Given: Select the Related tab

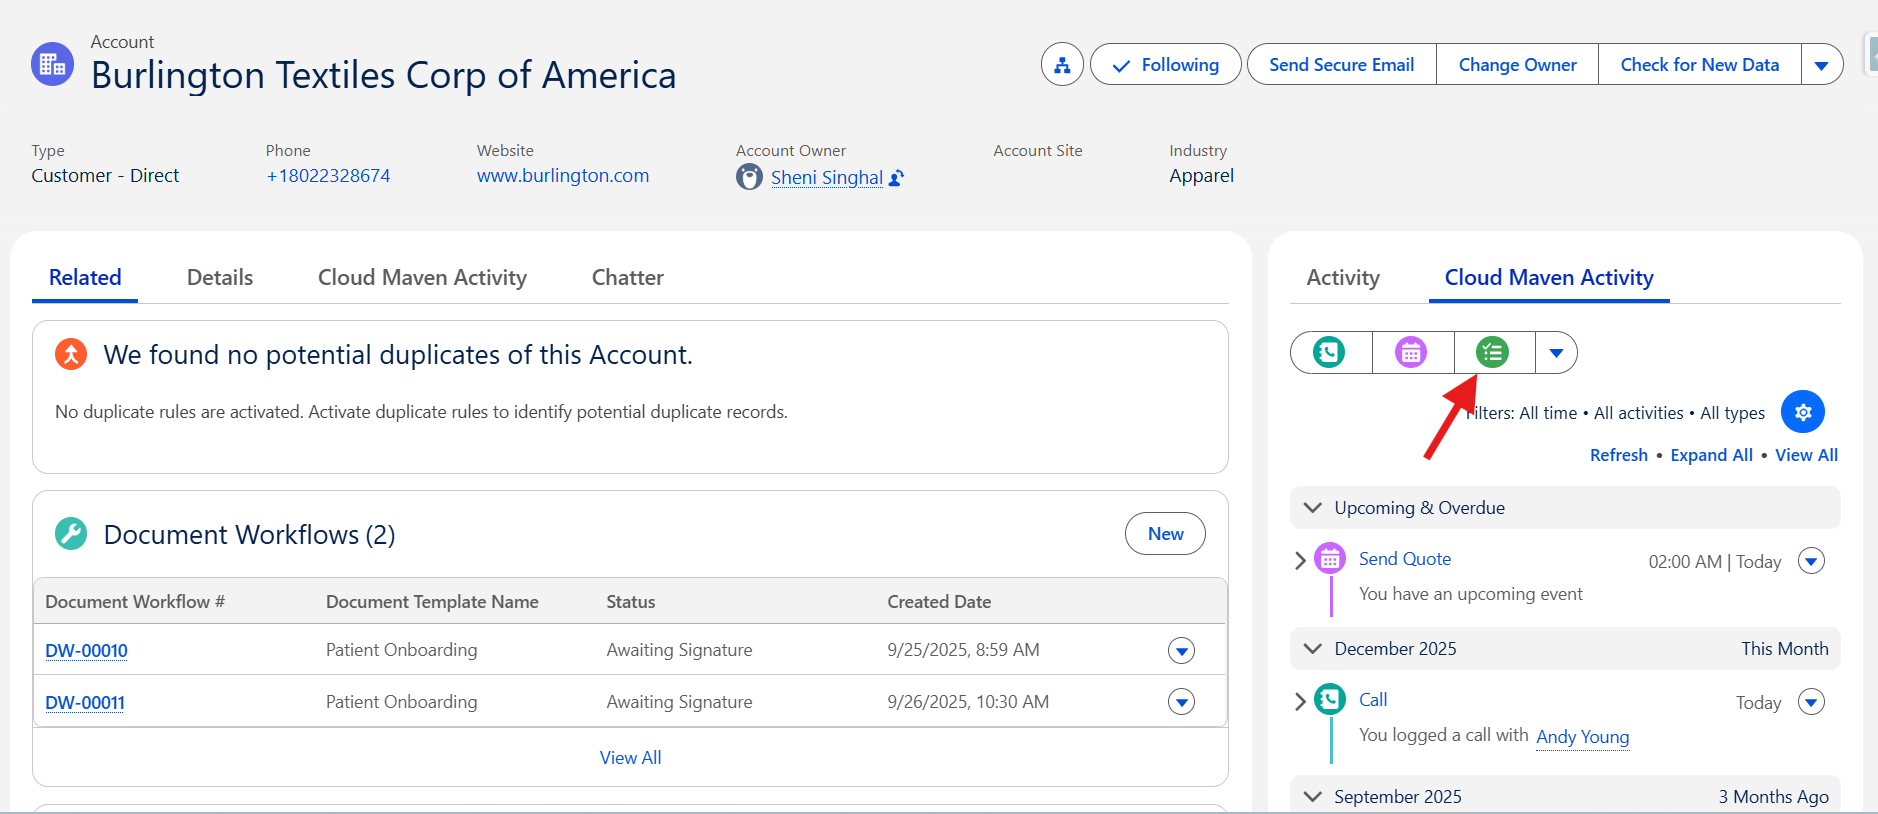Looking at the screenshot, I should (x=85, y=278).
